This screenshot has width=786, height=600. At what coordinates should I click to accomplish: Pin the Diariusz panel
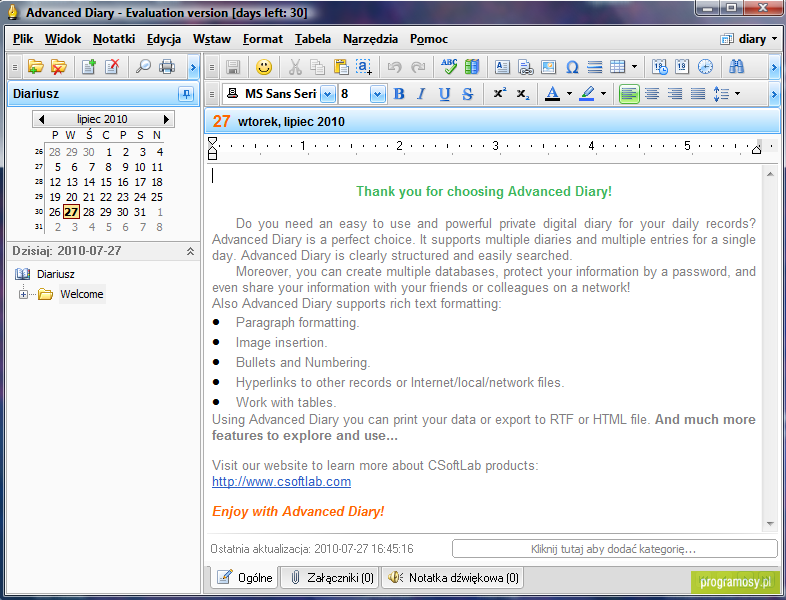point(186,94)
